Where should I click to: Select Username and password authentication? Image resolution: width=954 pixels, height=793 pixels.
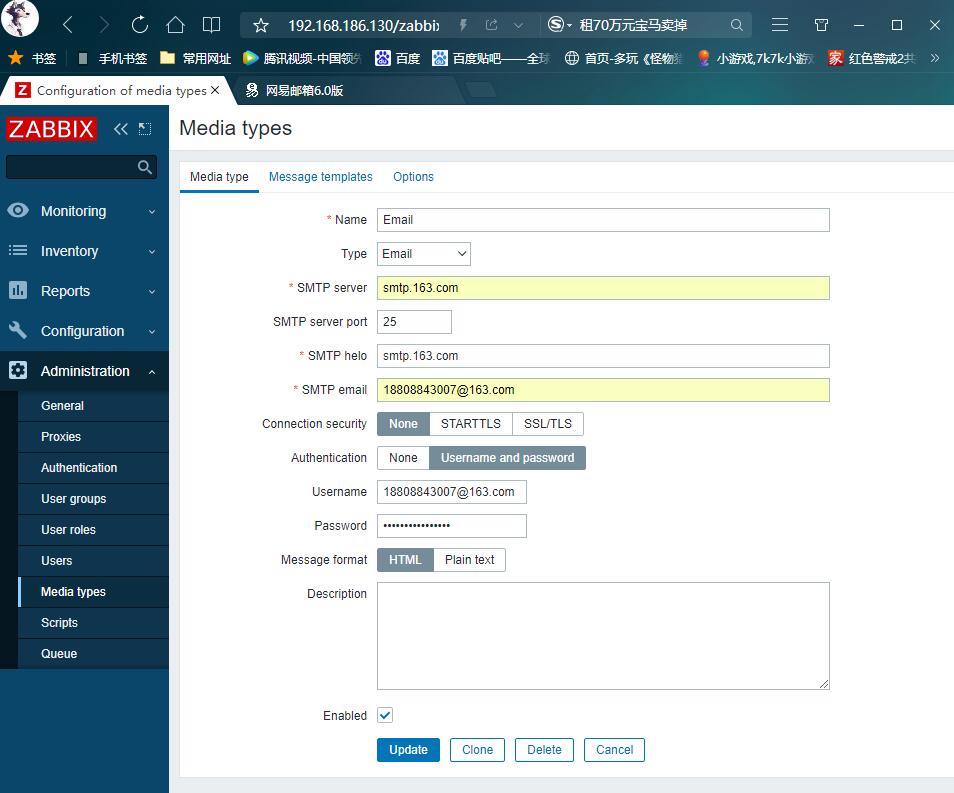click(507, 458)
